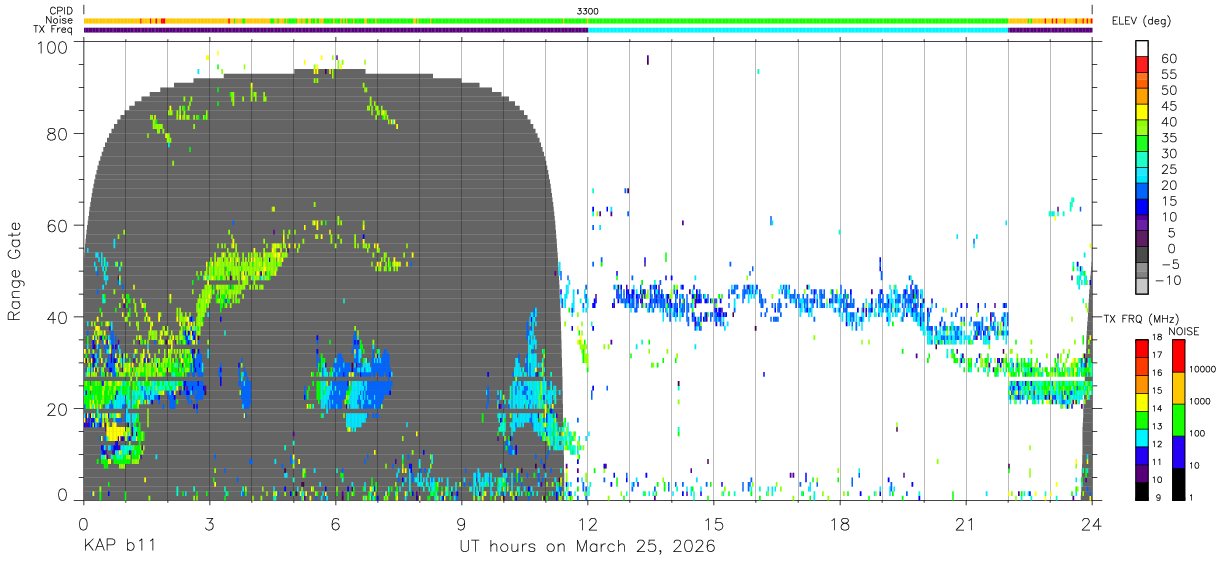This screenshot has height=567, width=1228.
Task: Click the UT hours on March 25, 2026 title
Action: 587,547
